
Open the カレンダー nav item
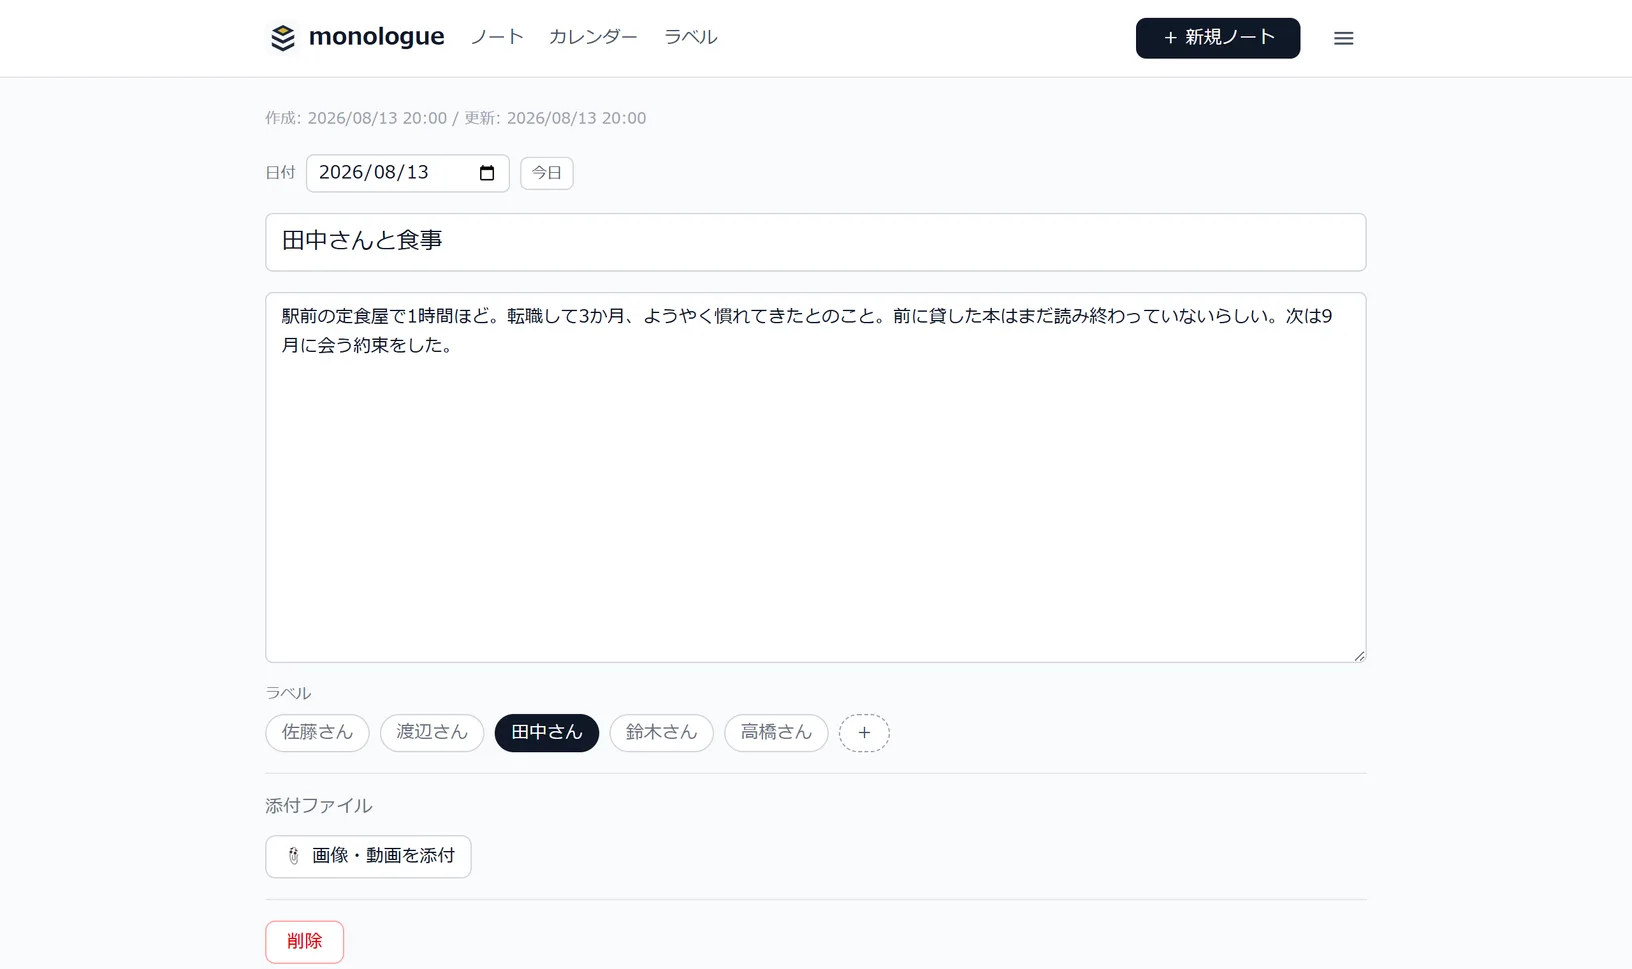click(x=593, y=37)
